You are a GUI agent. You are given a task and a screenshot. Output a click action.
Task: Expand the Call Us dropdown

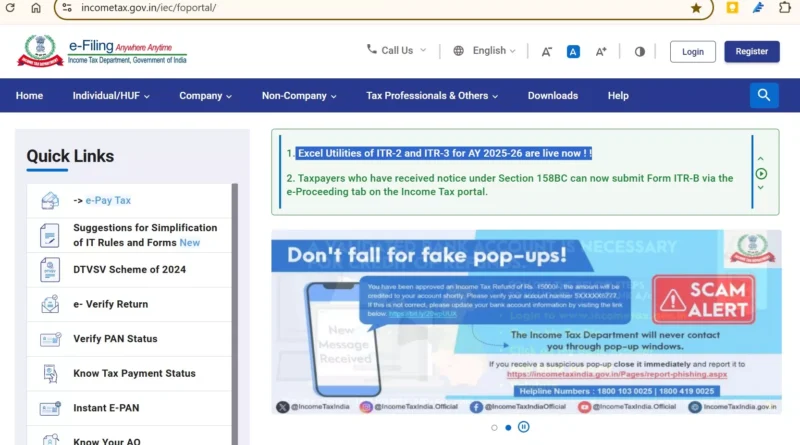(x=396, y=50)
